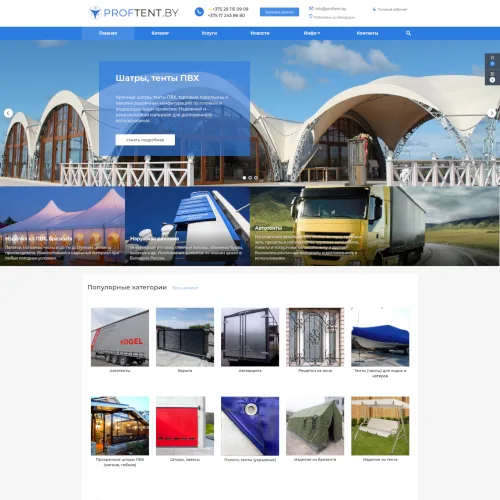Open the KÖGEL trailer Автотенты category image

click(x=120, y=337)
